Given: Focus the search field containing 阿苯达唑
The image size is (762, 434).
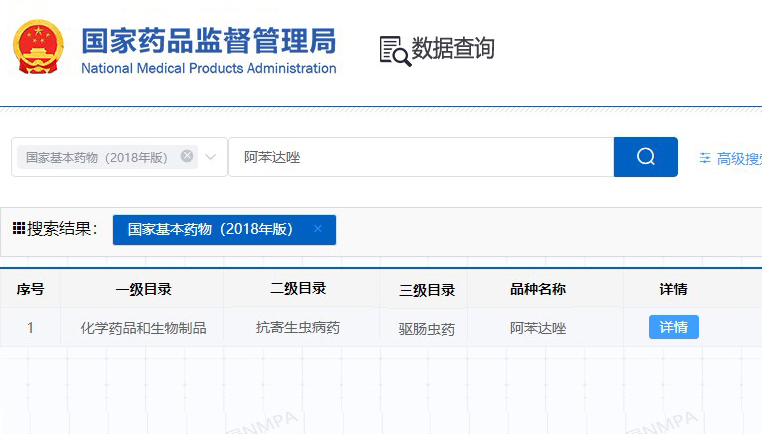Looking at the screenshot, I should click(420, 157).
